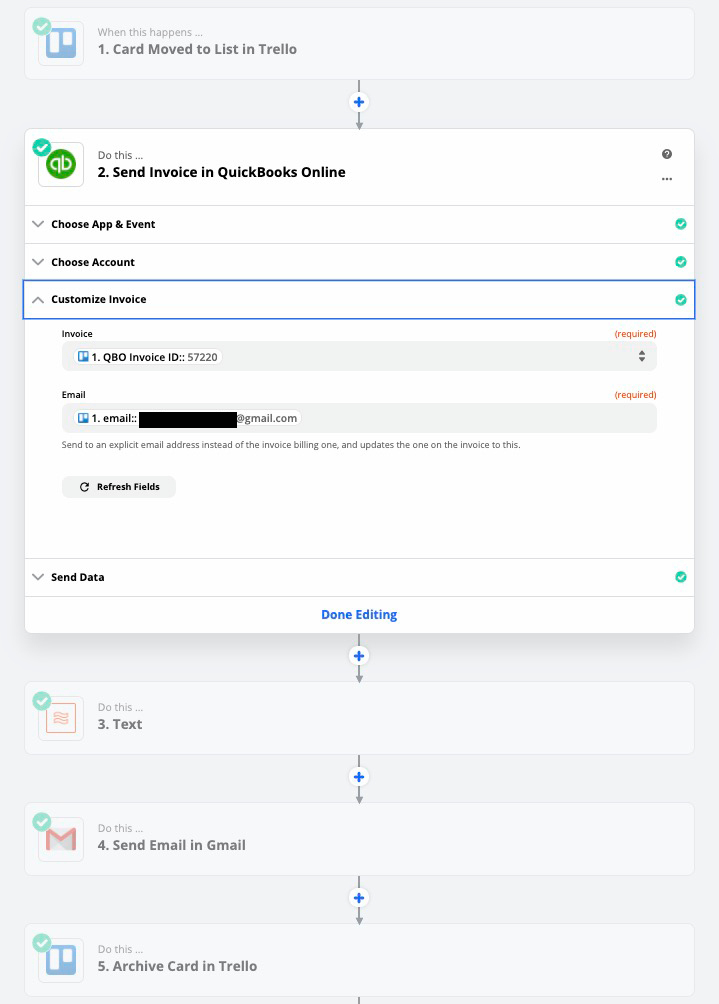Add a step between steps 1 and 2
The height and width of the screenshot is (1004, 719).
[359, 102]
